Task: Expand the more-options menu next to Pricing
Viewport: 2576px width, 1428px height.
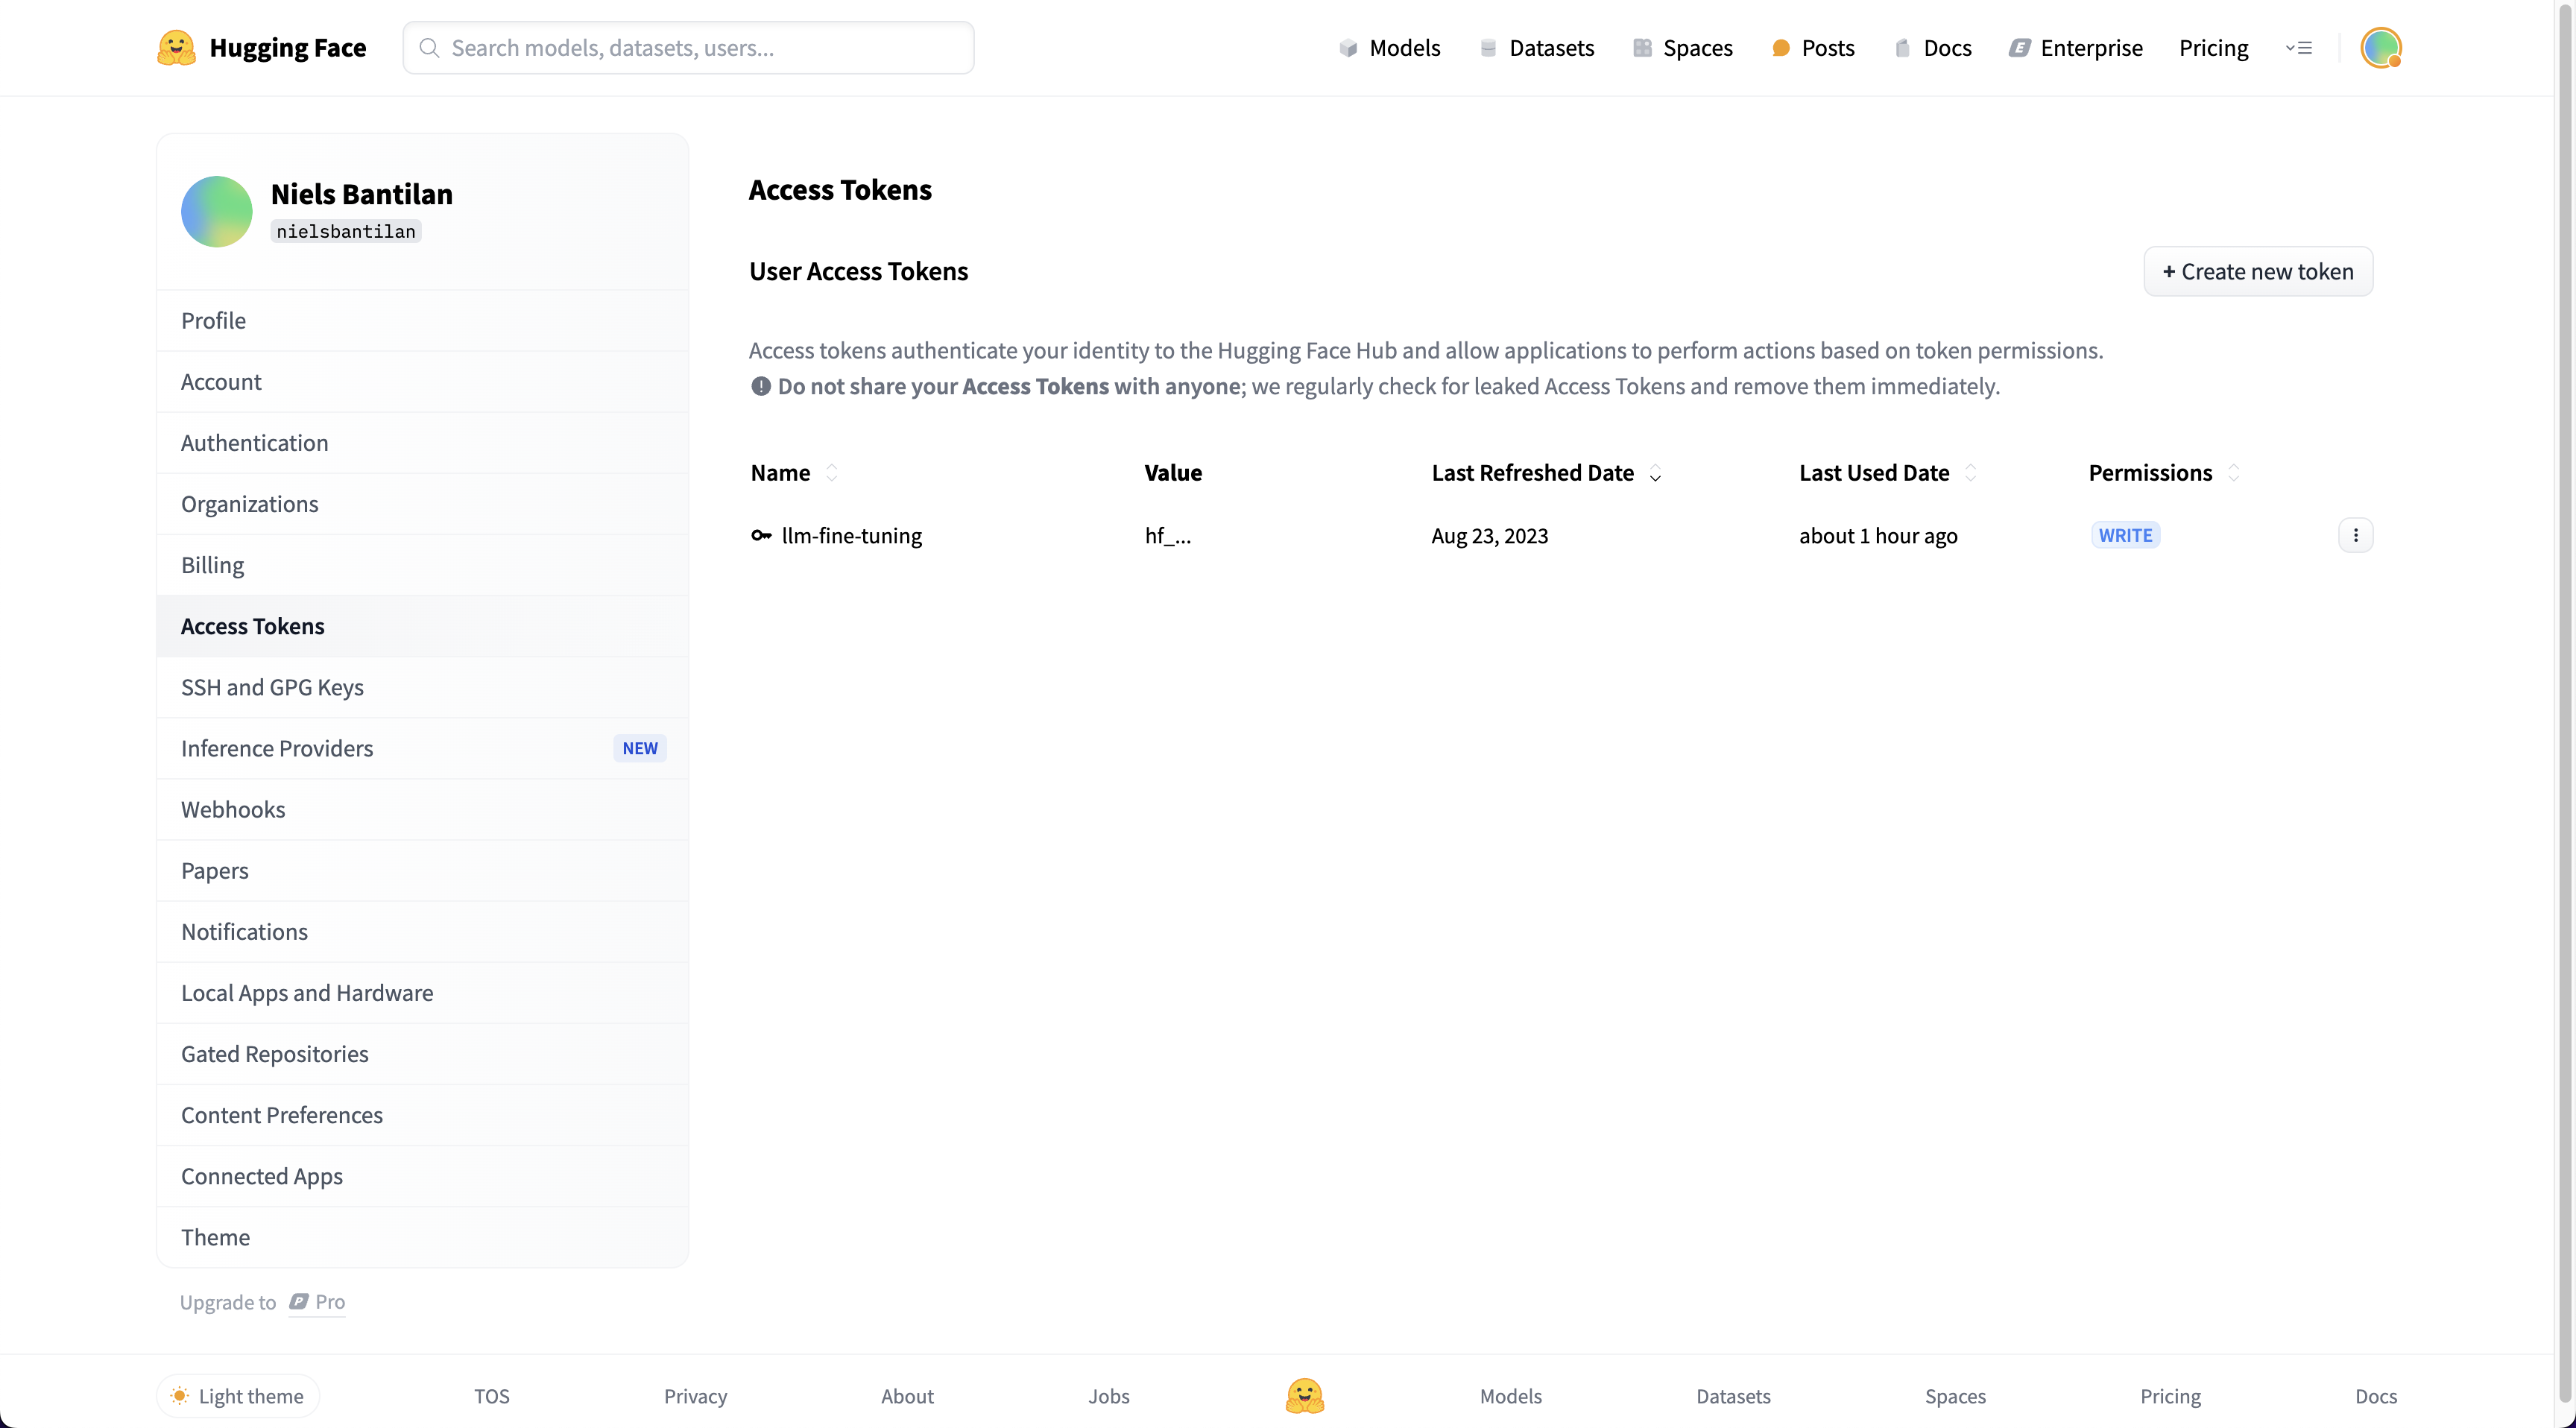Action: point(2298,48)
